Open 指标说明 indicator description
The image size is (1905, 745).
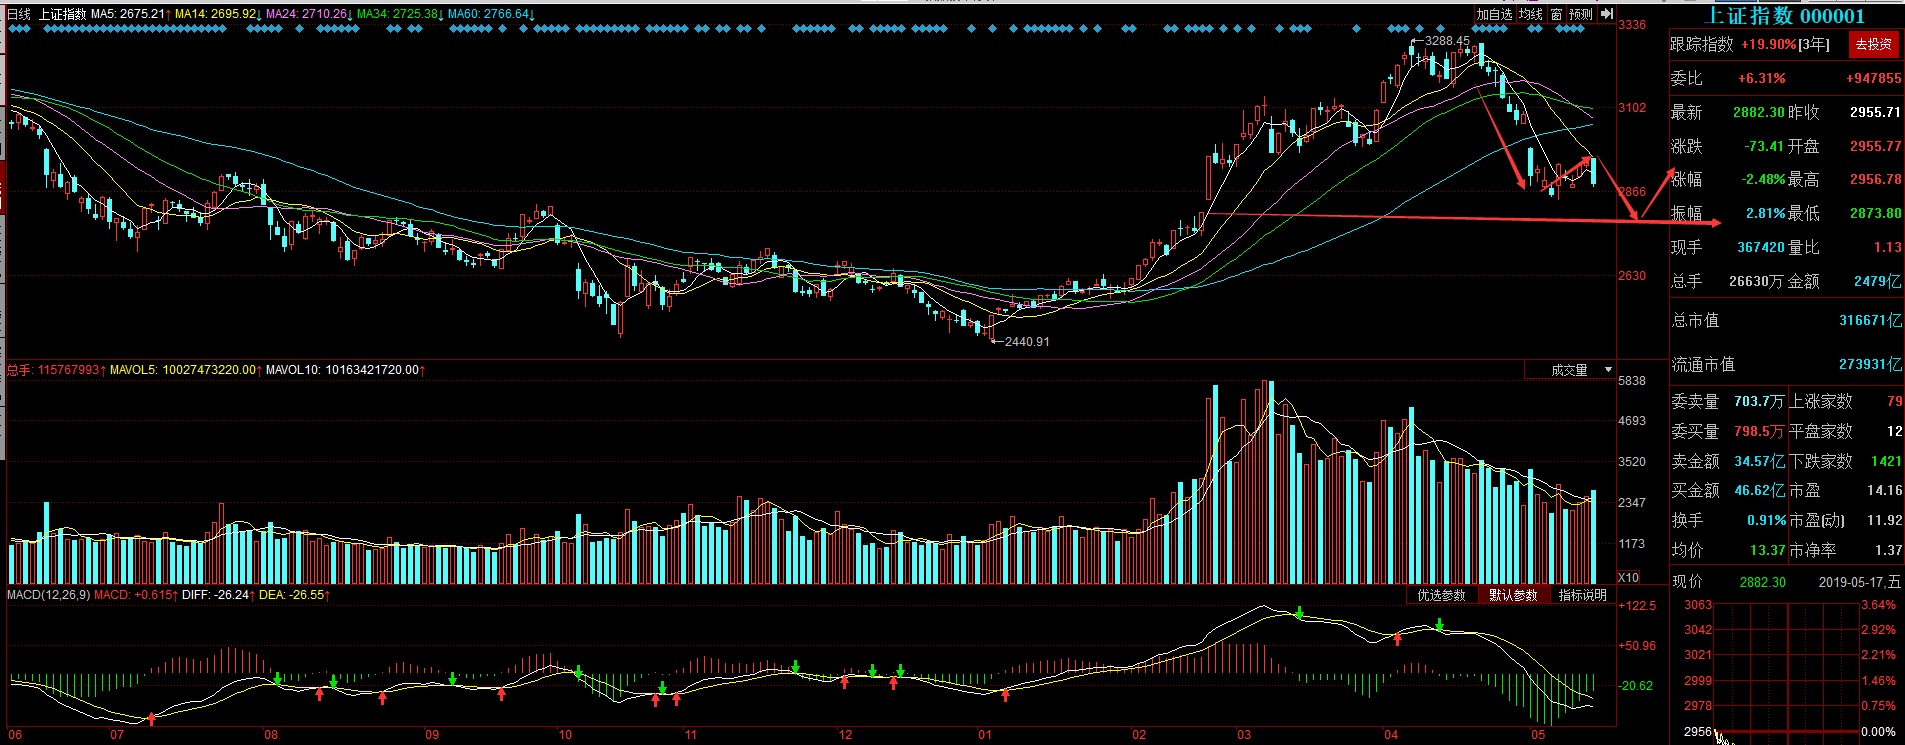click(x=1582, y=595)
